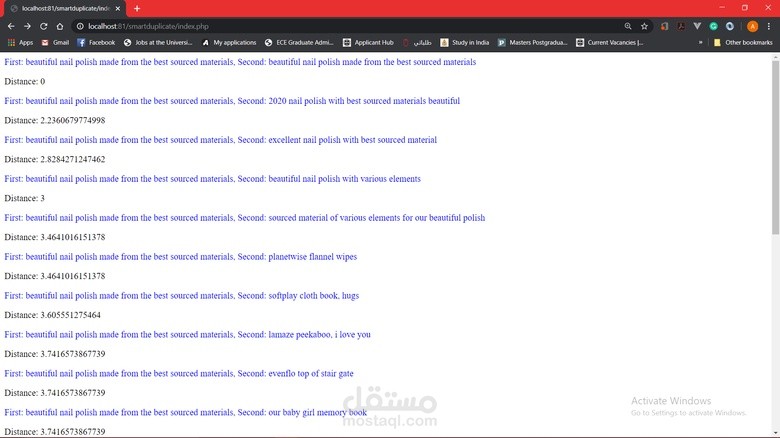This screenshot has width=780, height=438.
Task: Go back using the browser back arrow
Action: pos(11,26)
